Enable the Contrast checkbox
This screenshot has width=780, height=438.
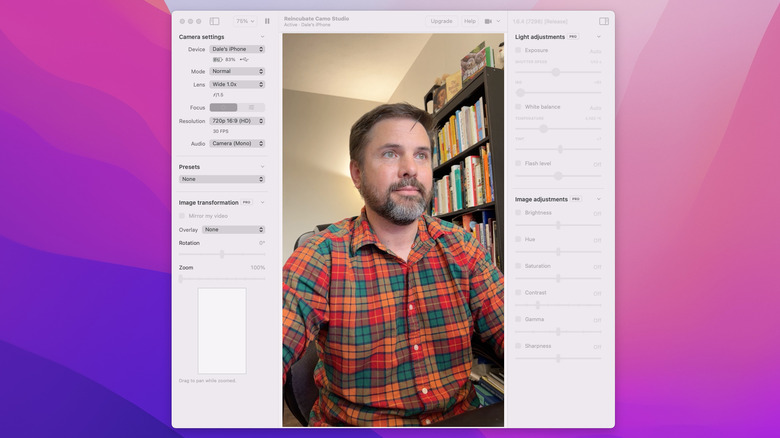tap(518, 293)
